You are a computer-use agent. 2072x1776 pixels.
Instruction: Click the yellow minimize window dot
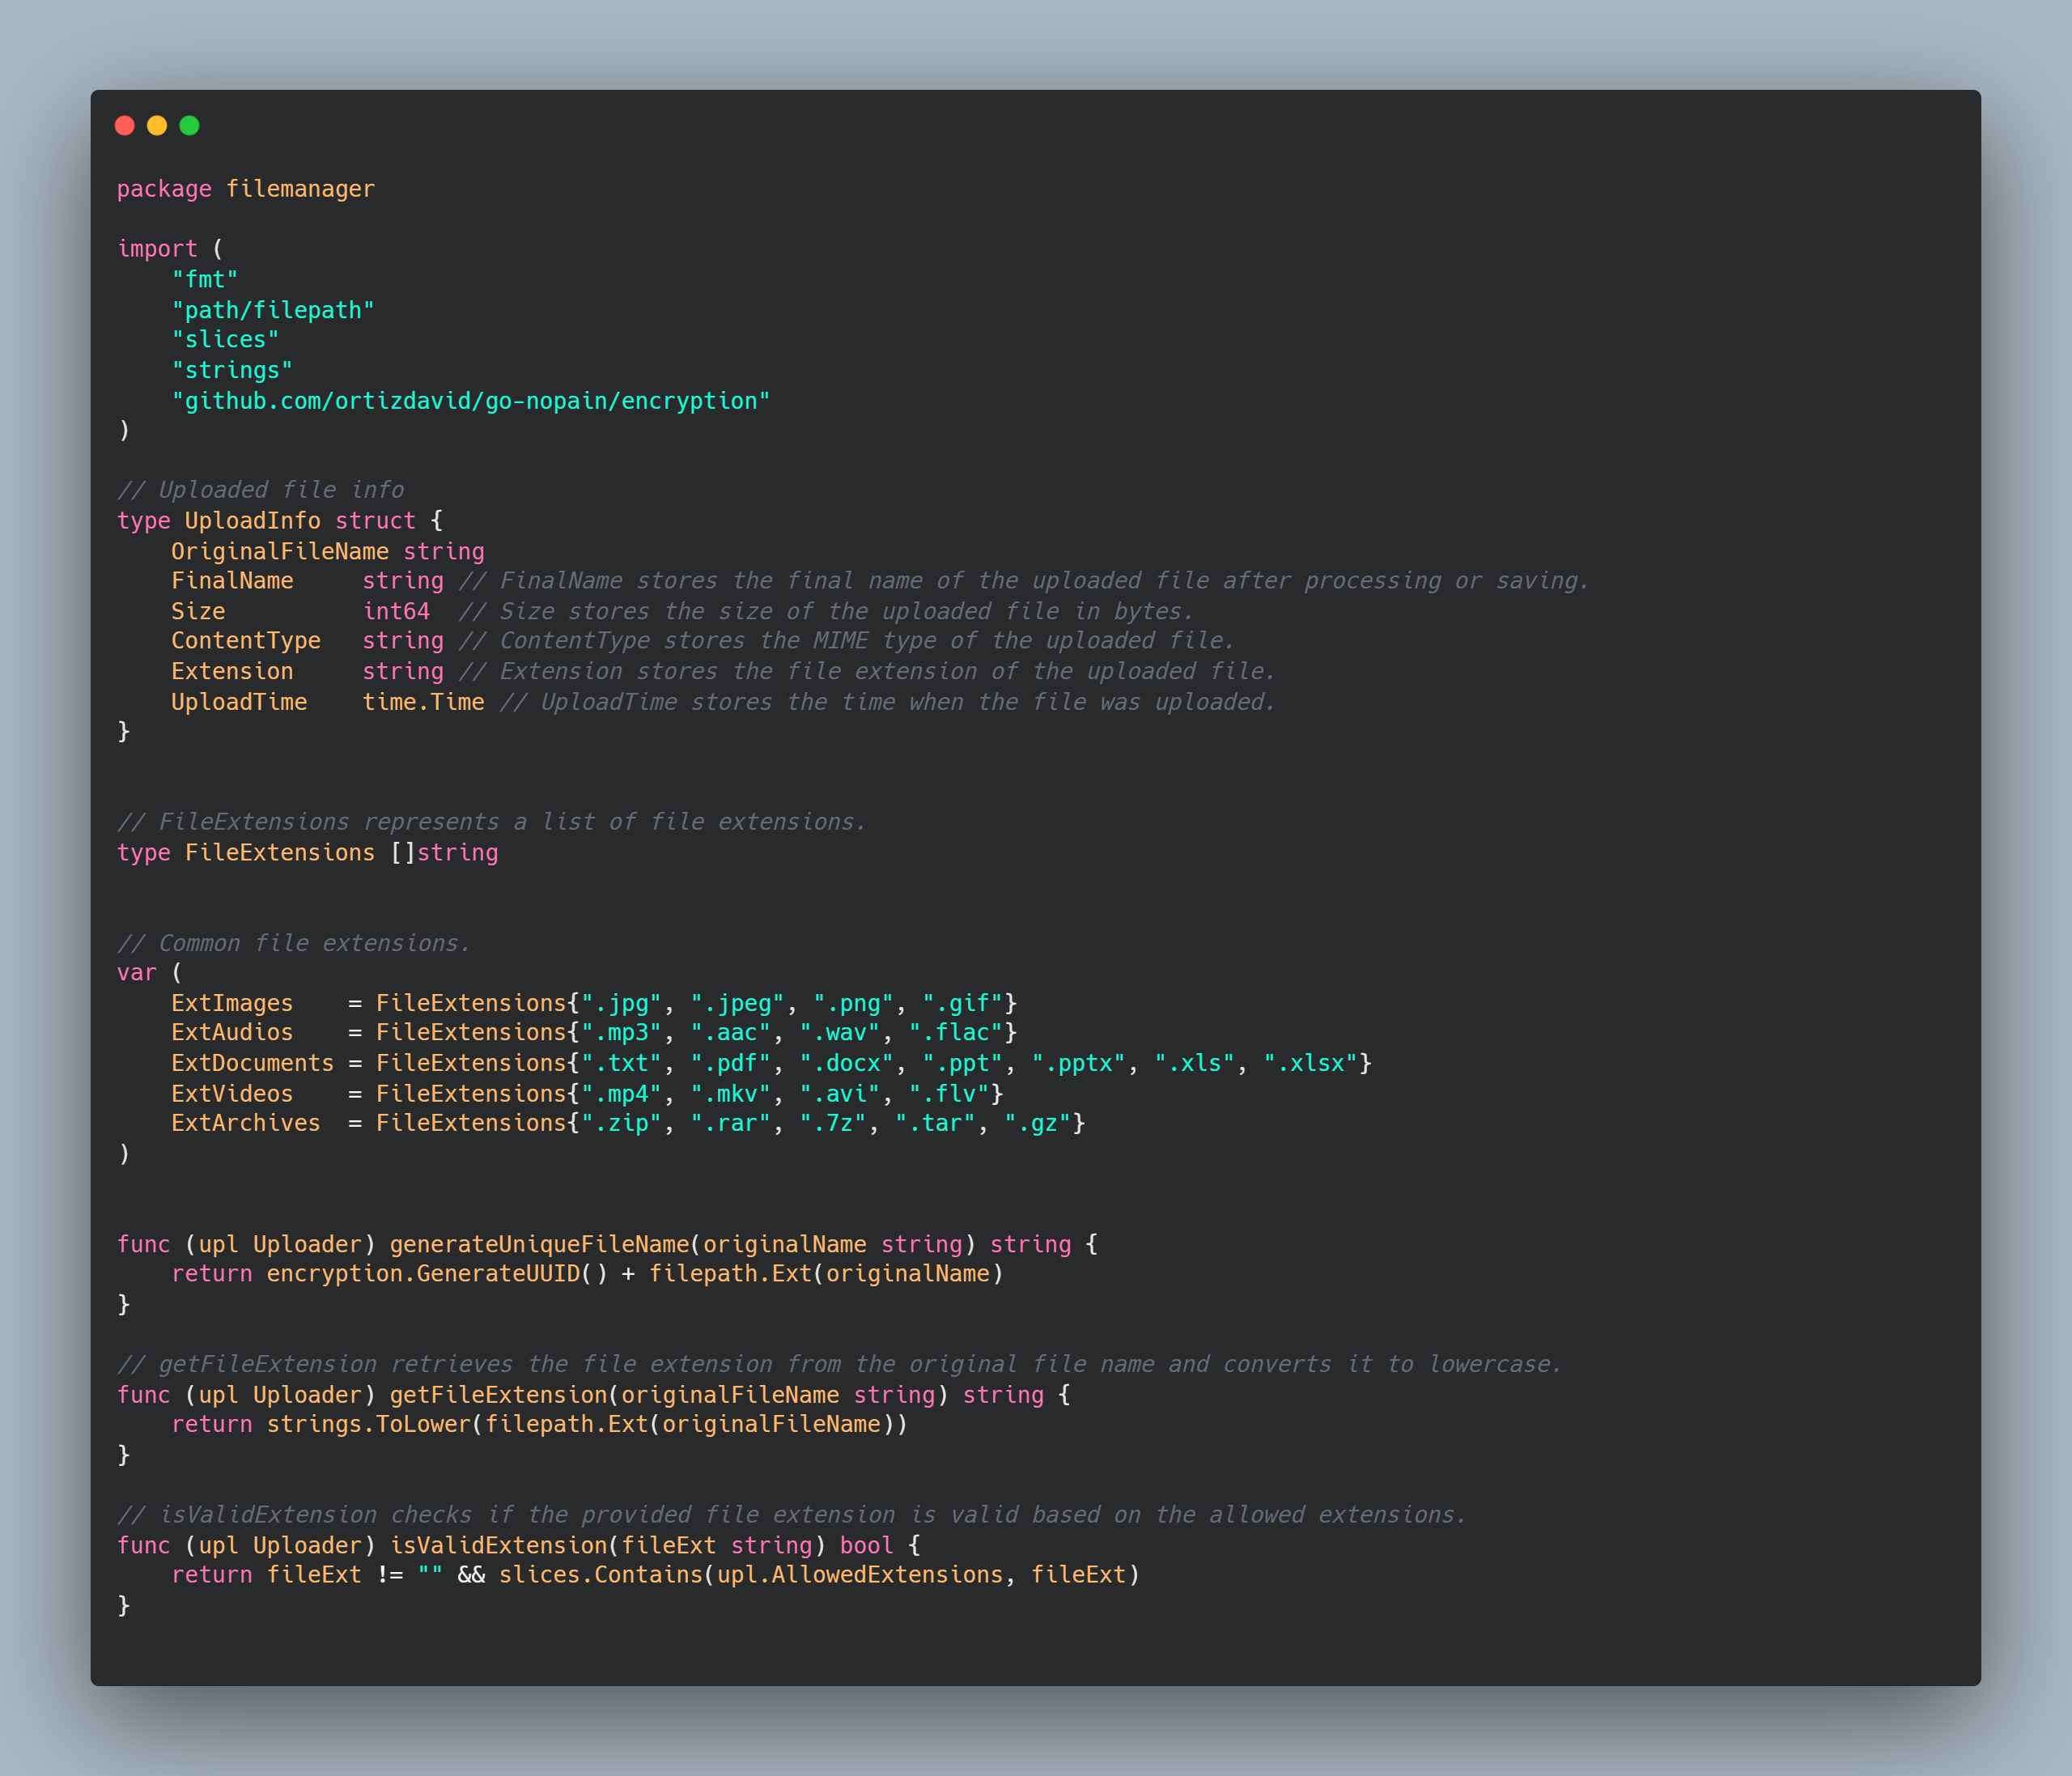(157, 125)
